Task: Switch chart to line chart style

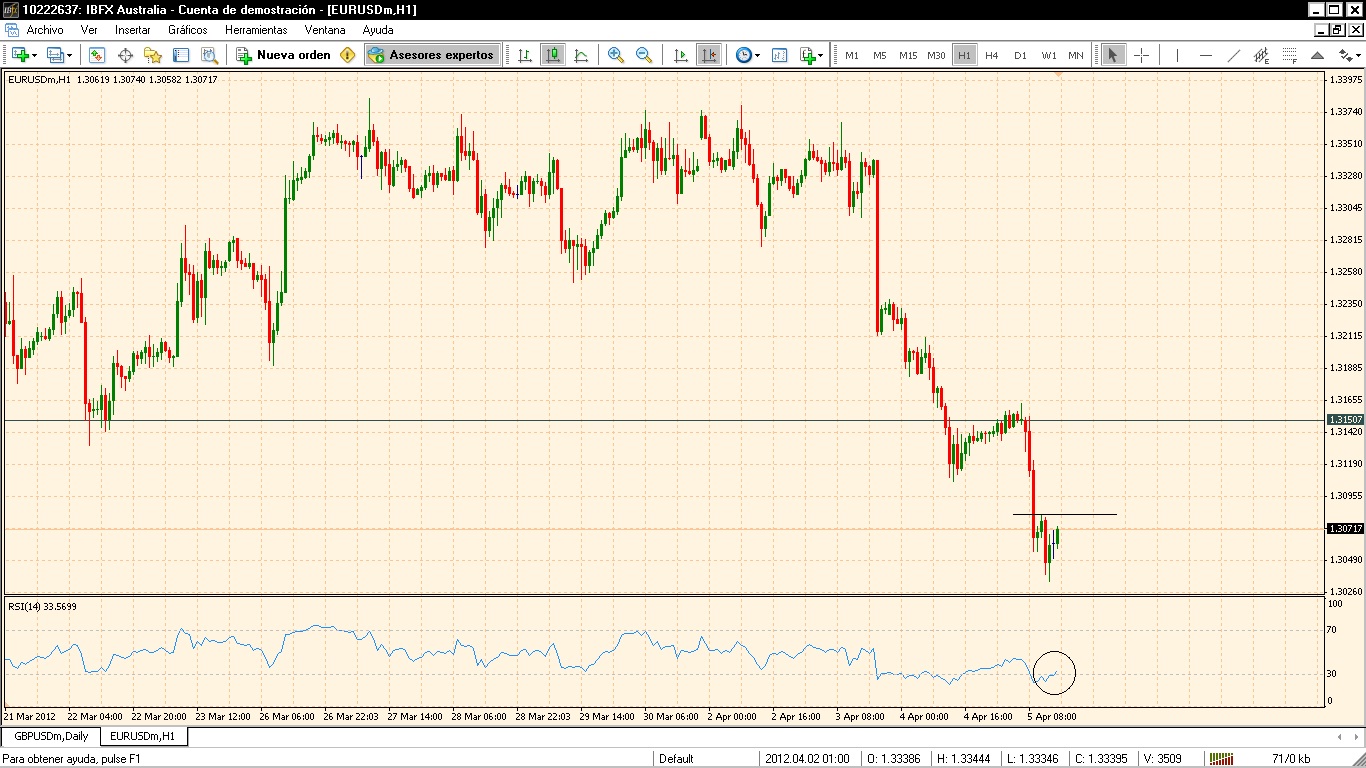Action: (580, 55)
